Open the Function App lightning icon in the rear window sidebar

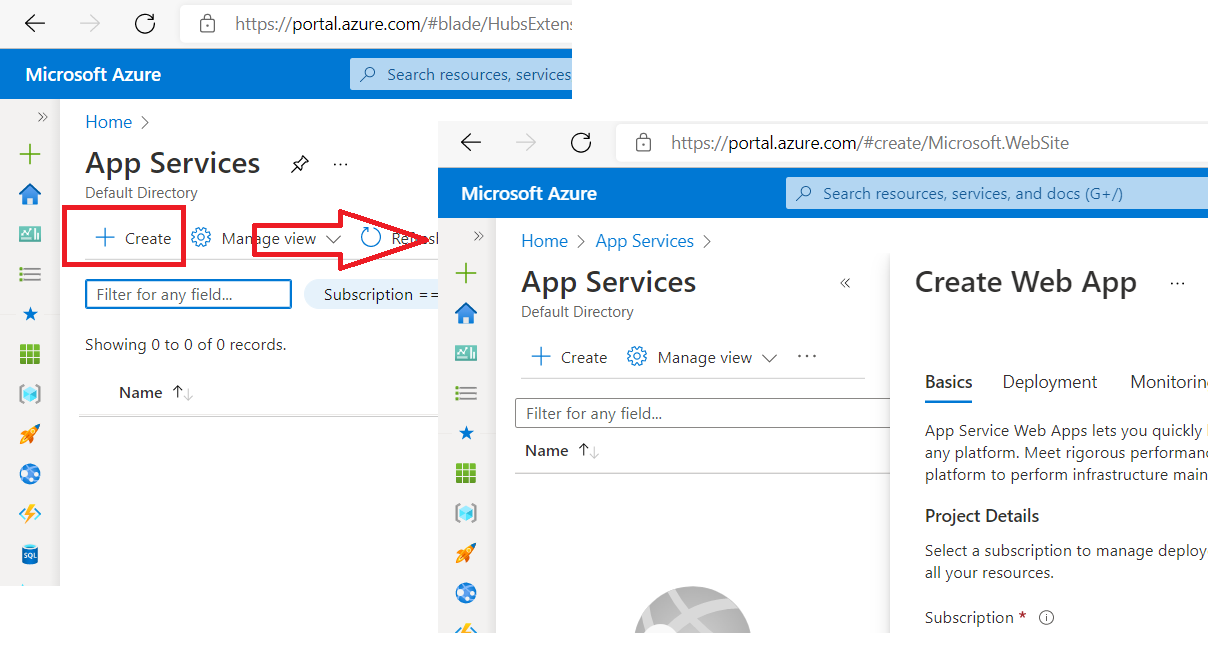(30, 514)
